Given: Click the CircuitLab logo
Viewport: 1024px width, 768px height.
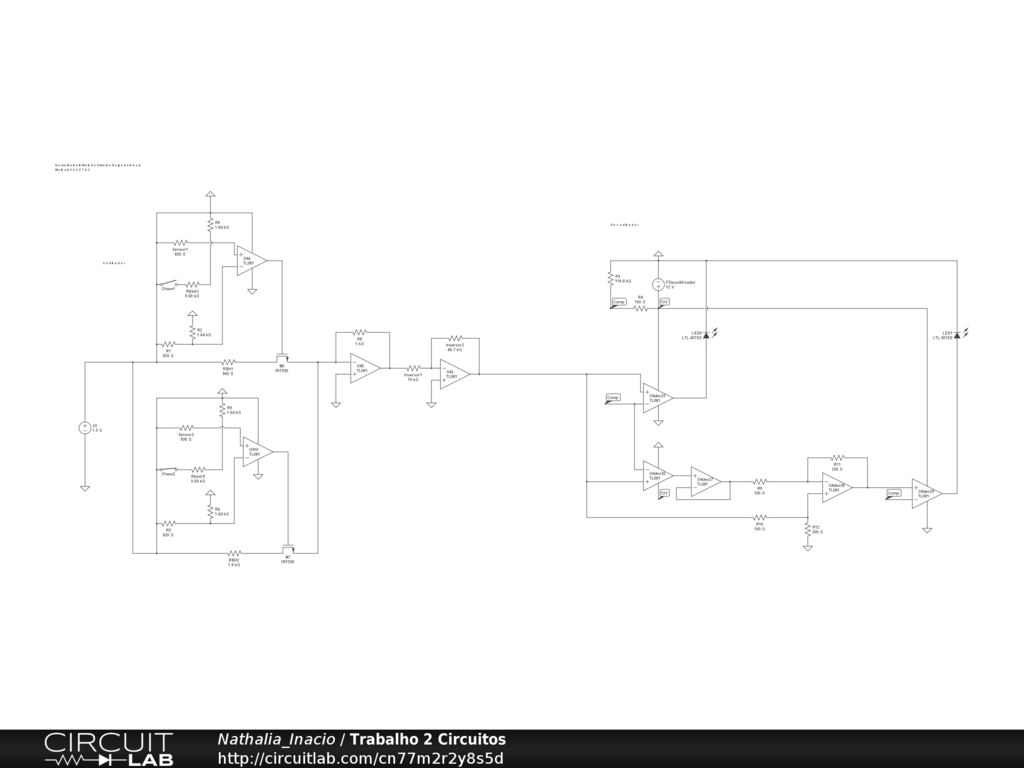Looking at the screenshot, I should point(108,749).
